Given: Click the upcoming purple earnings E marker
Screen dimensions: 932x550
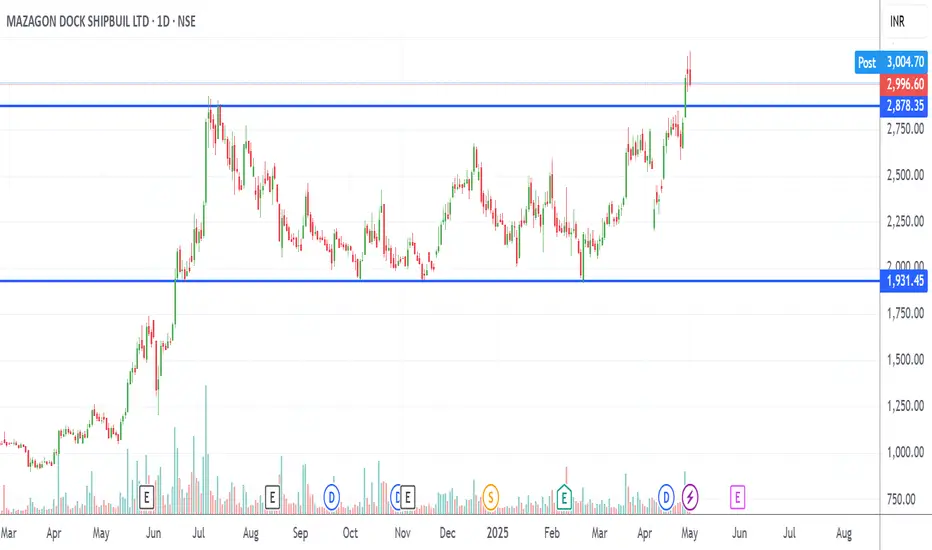Looking at the screenshot, I should [737, 496].
